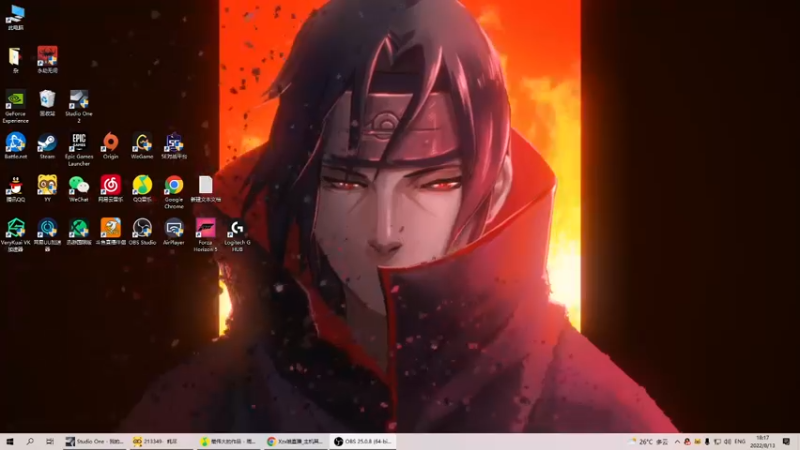The image size is (800, 450).
Task: Launch Tencent QQ penguin icon
Action: coord(15,189)
